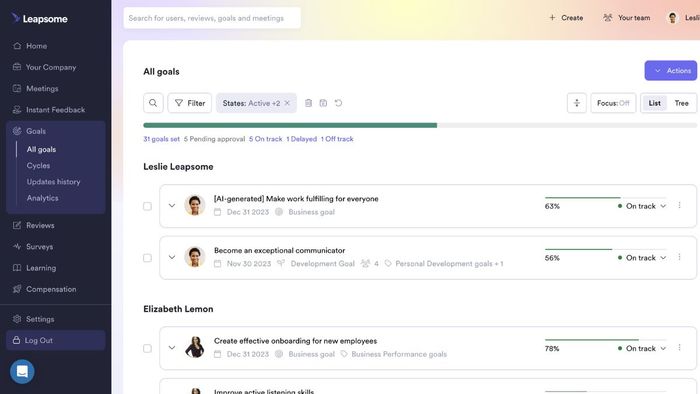The height and width of the screenshot is (394, 700).
Task: Click the 31 goals set link
Action: tap(161, 139)
